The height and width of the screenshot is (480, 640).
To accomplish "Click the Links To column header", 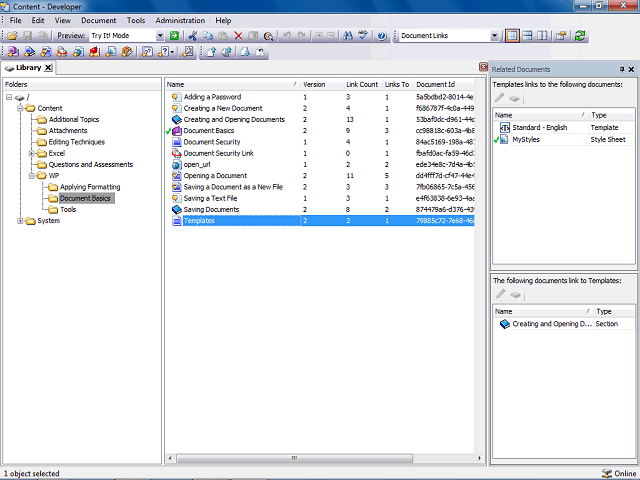I will (397, 84).
